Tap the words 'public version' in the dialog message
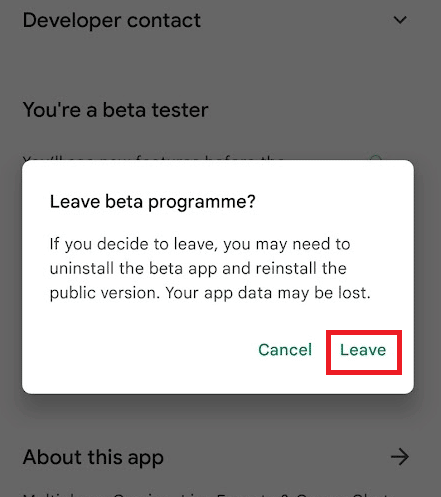The image size is (441, 497). (x=103, y=293)
